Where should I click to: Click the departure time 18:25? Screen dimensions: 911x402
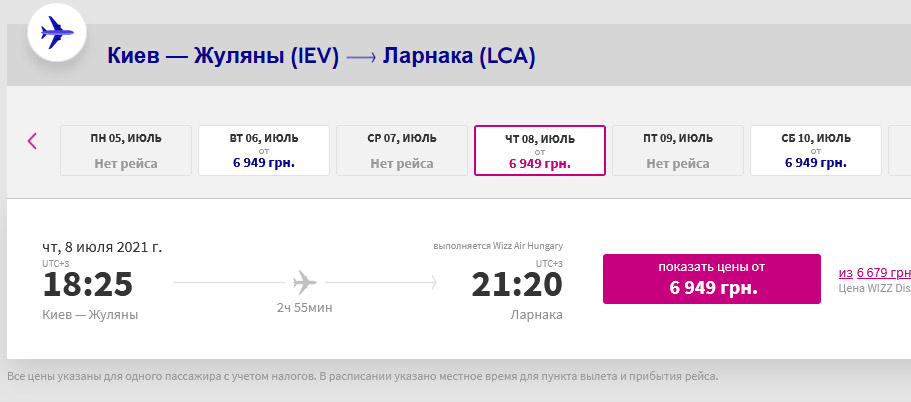[87, 285]
